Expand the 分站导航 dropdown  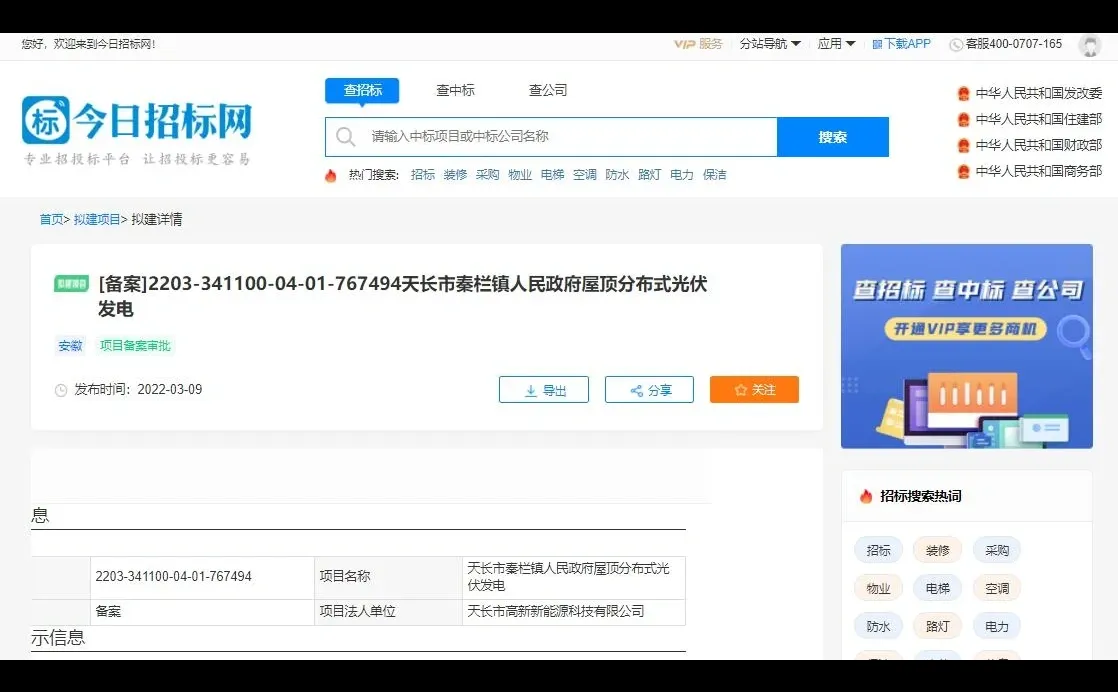point(768,44)
